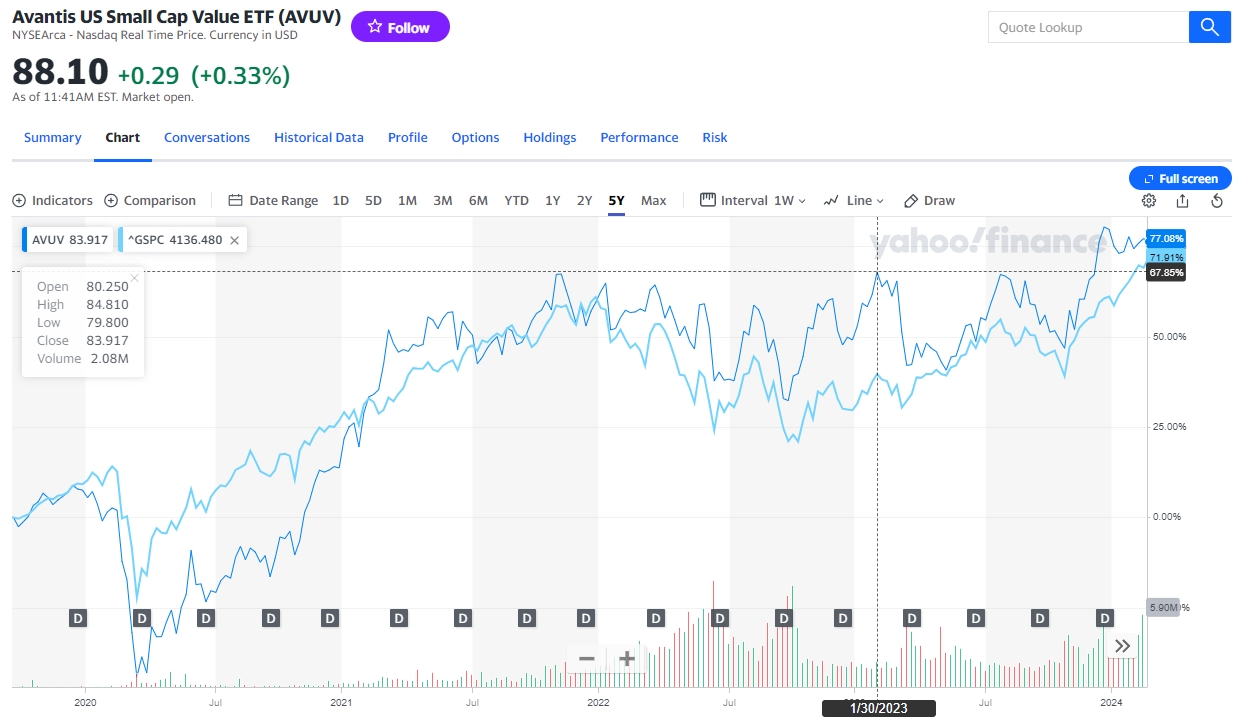Screen dimensions: 1251x725
Task: Go to the Holdings tab
Action: (x=549, y=138)
